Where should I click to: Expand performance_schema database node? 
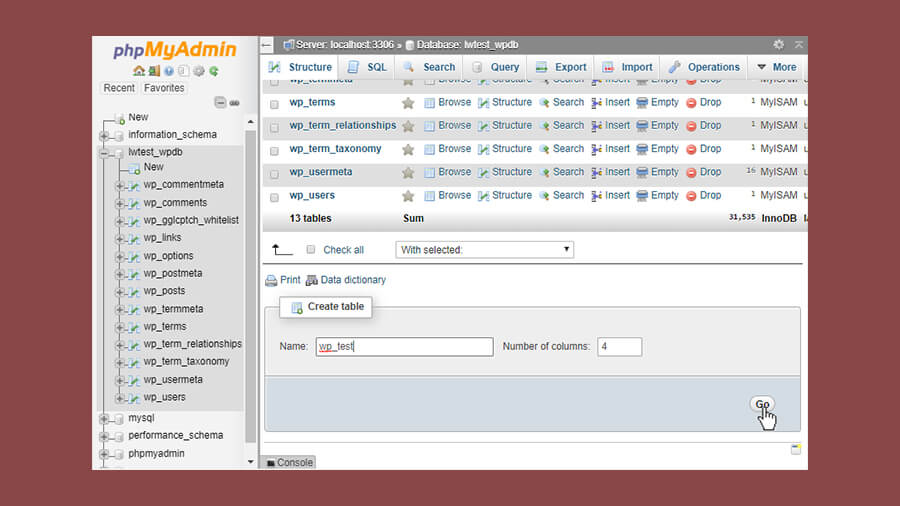104,437
